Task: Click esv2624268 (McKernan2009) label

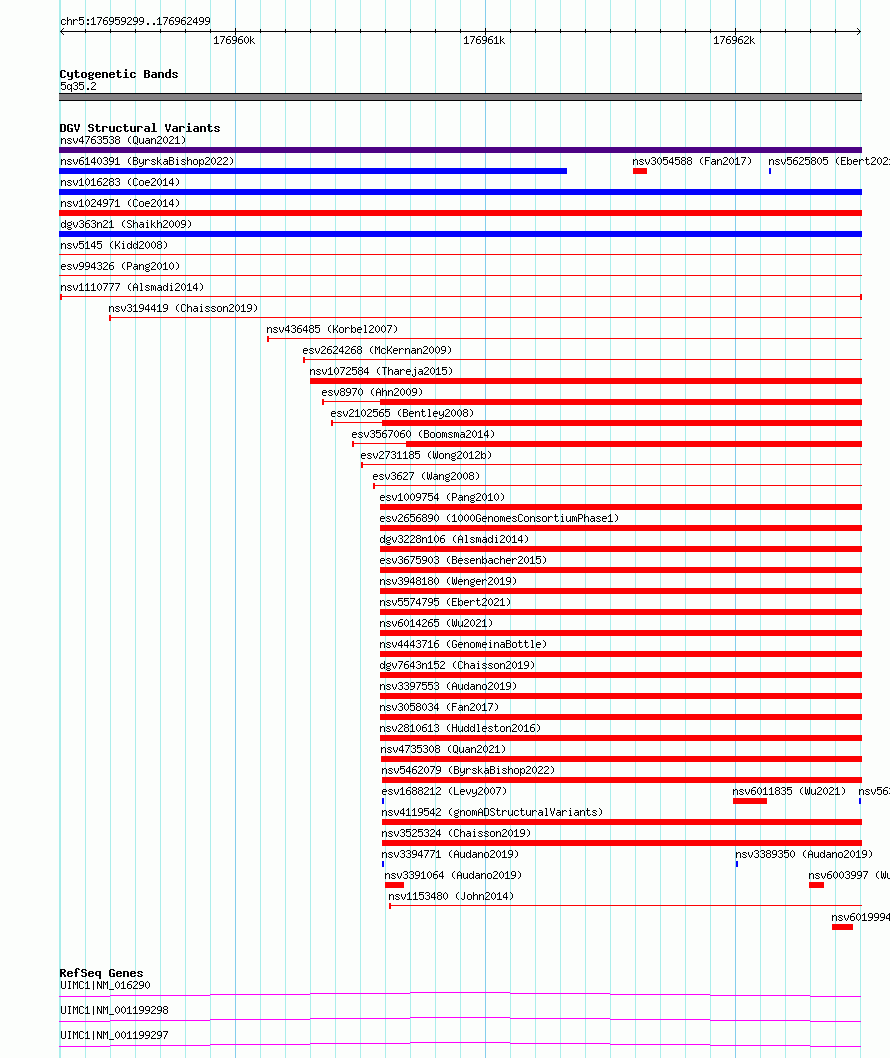Action: (x=377, y=350)
